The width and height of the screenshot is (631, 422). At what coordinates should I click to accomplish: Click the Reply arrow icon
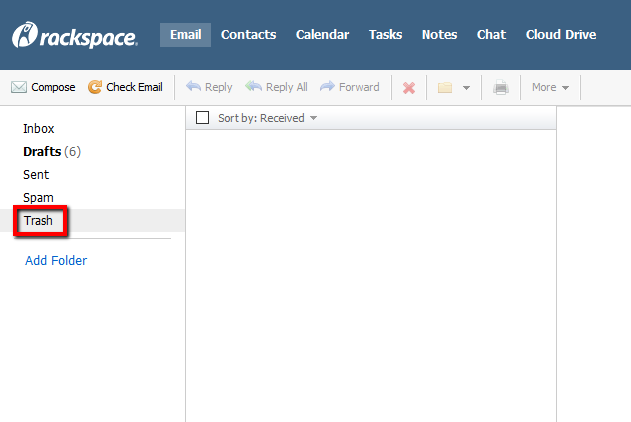point(194,86)
